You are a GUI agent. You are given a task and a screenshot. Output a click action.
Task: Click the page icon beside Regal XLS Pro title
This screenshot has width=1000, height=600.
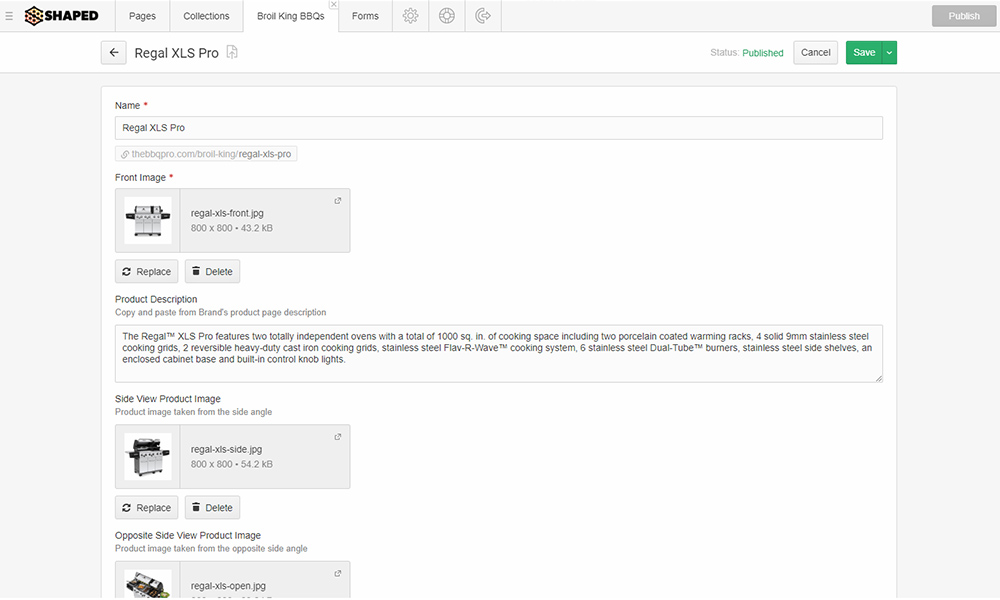point(232,52)
